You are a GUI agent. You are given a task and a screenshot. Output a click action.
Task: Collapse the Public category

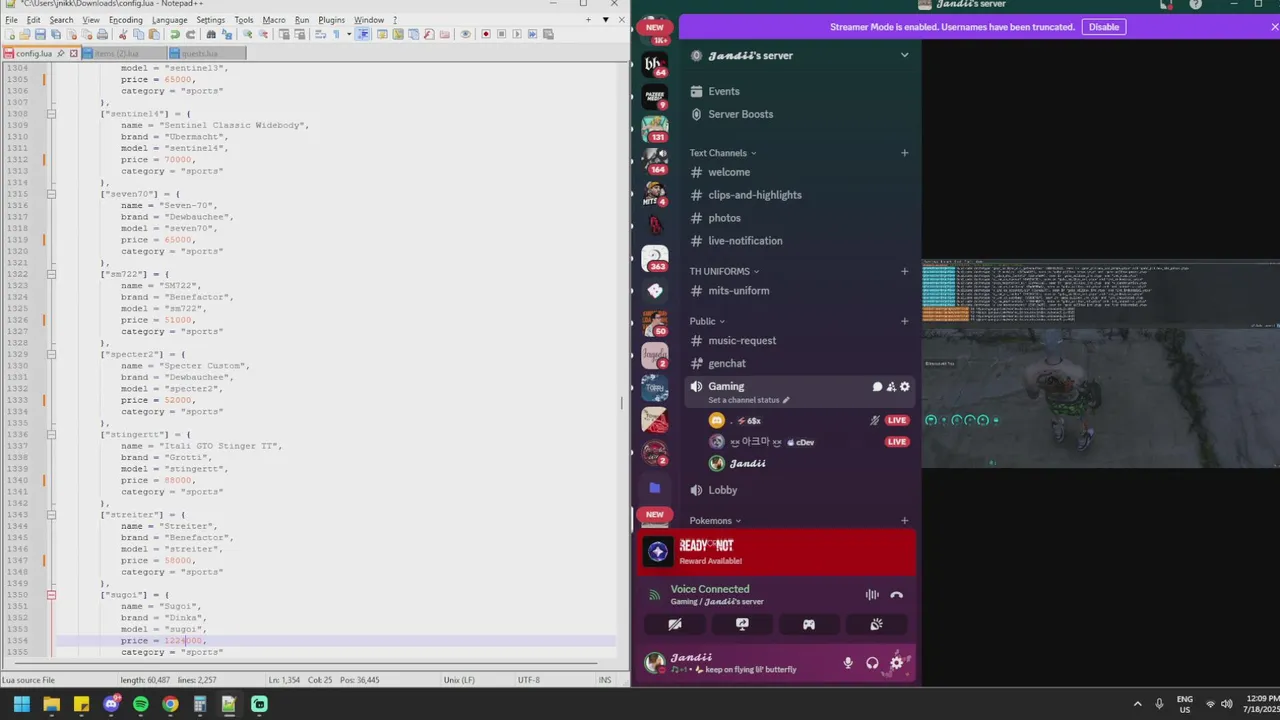[707, 321]
